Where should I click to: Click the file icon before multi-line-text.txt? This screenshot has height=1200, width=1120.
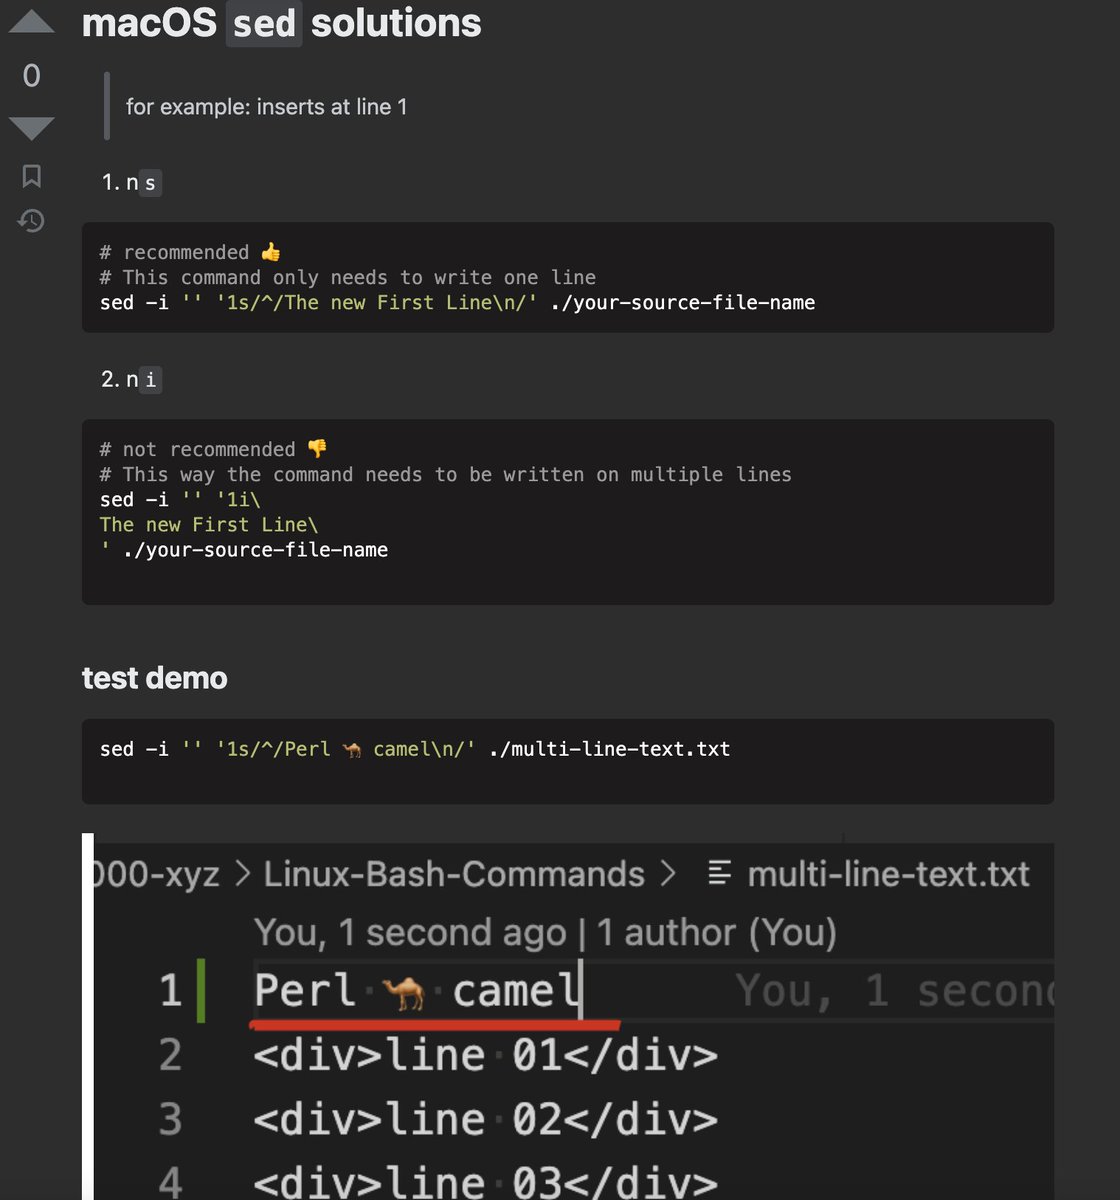click(719, 874)
